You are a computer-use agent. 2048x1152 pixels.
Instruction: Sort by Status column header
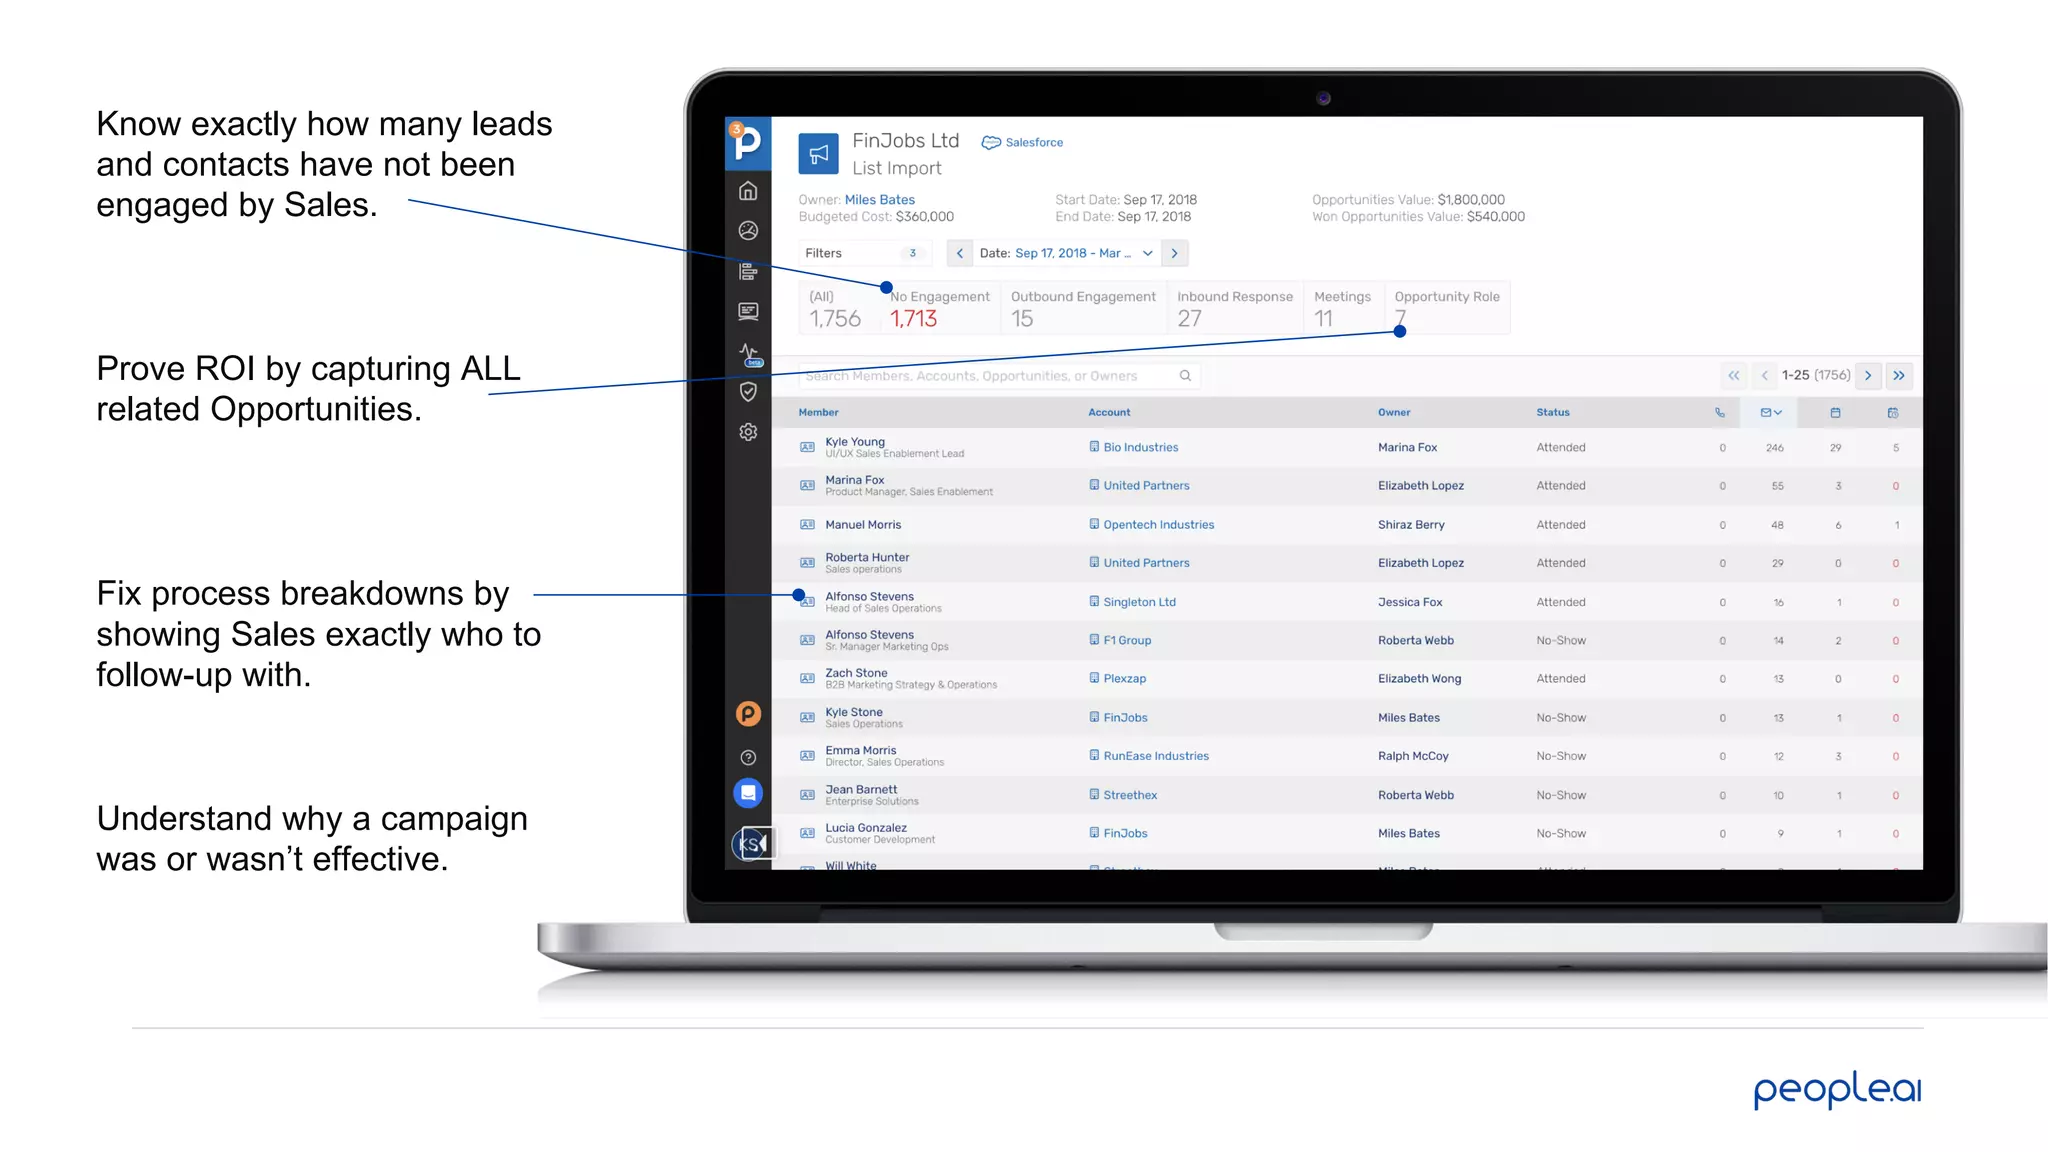[1553, 412]
